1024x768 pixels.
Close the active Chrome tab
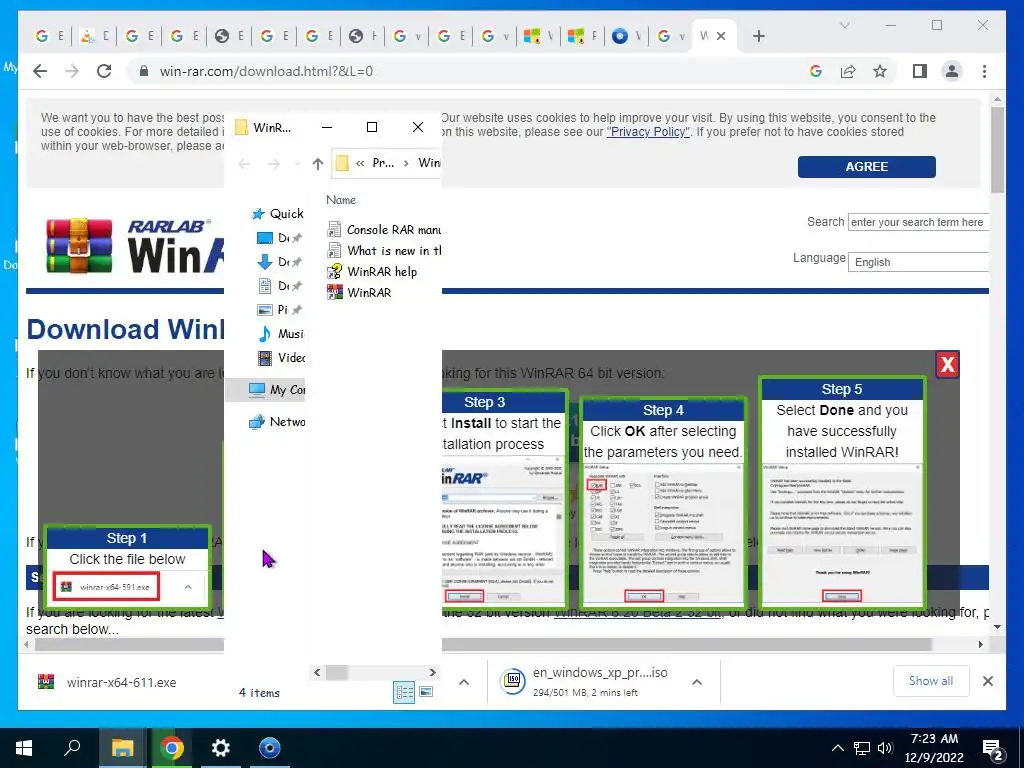coord(721,36)
